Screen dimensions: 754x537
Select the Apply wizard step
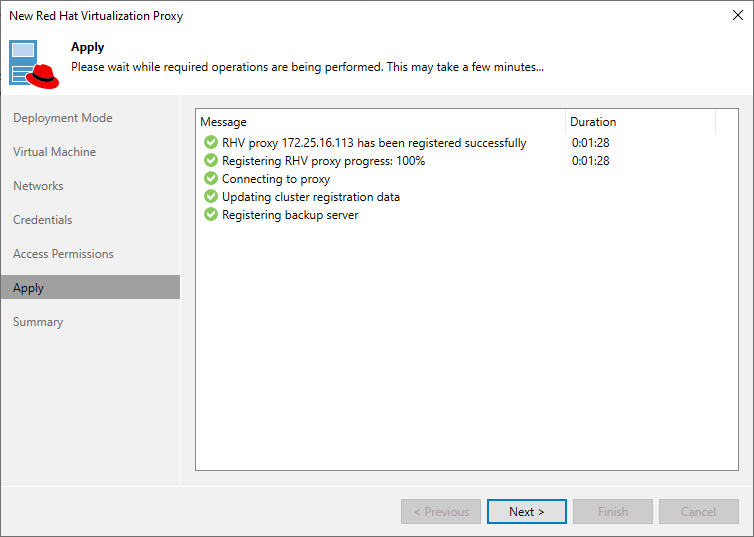pyautogui.click(x=90, y=287)
